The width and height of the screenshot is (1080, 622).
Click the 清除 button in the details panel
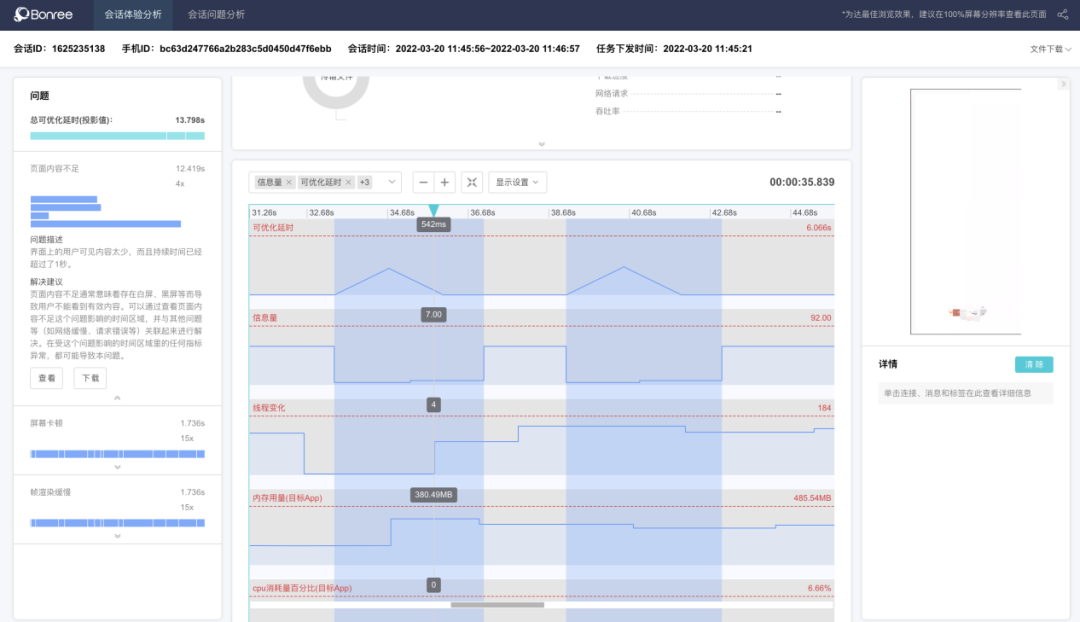pyautogui.click(x=1033, y=365)
